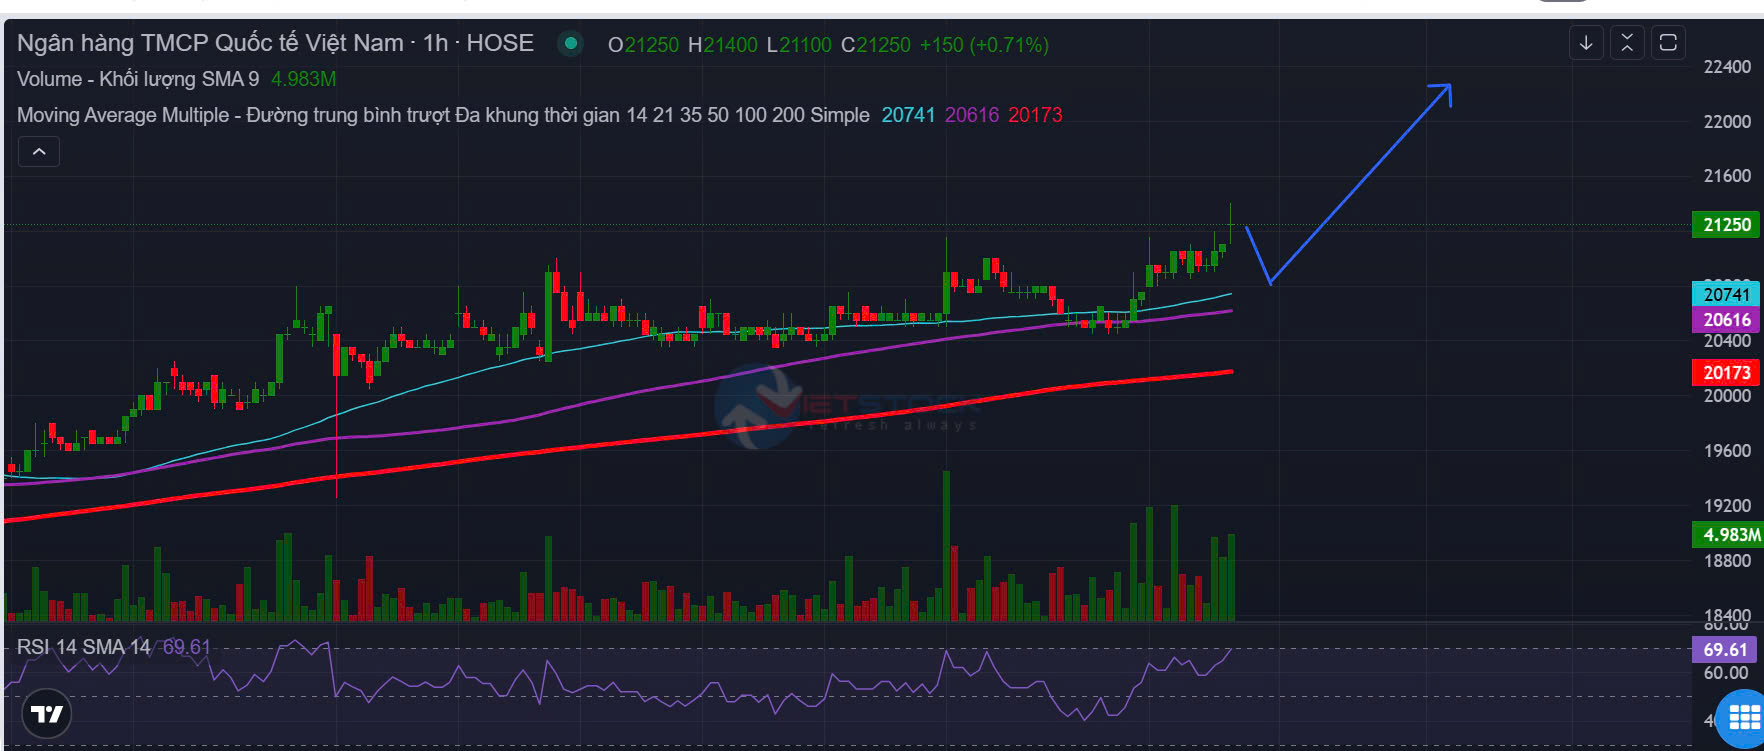Click the 19200 price scale label
Screen dimensions: 1764x751
[1728, 506]
